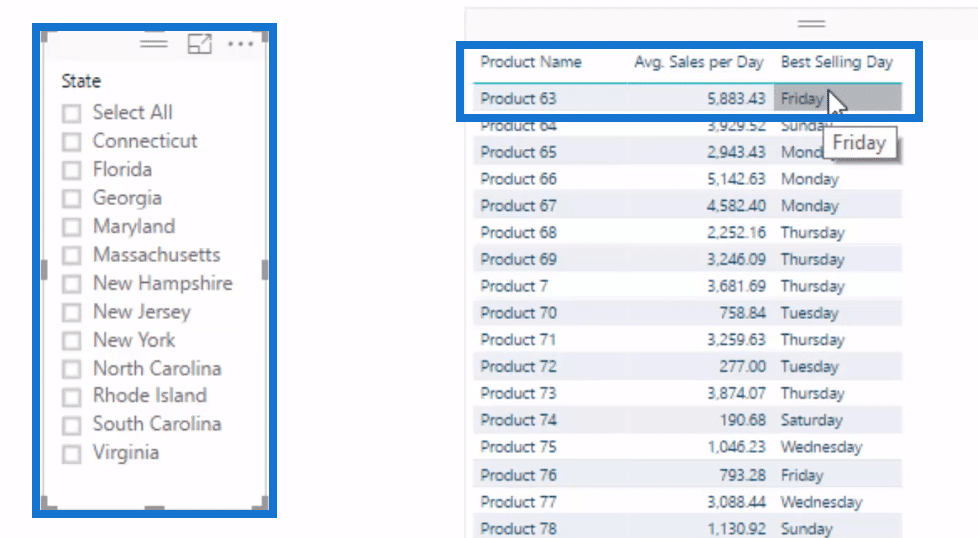Open Focus mode on the State slicer
Screen dimensions: 978x538
click(200, 44)
